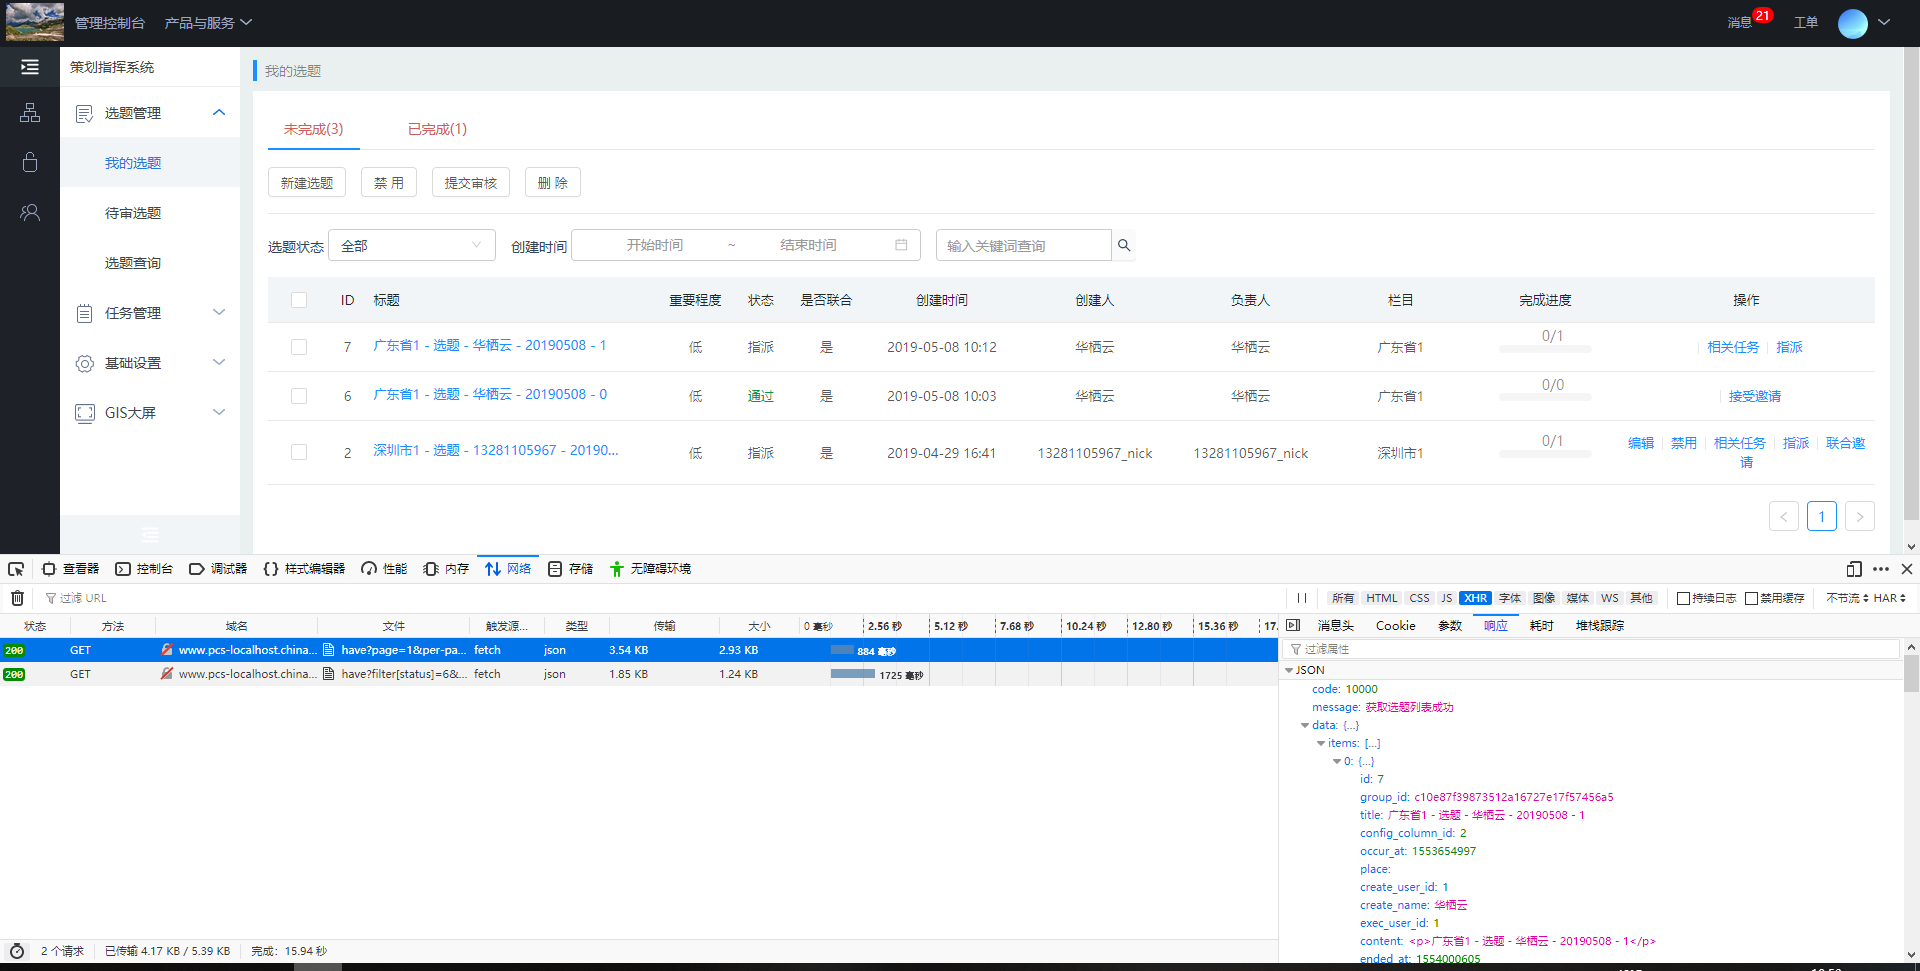Open the devtools more options ellipsis

pos(1881,569)
